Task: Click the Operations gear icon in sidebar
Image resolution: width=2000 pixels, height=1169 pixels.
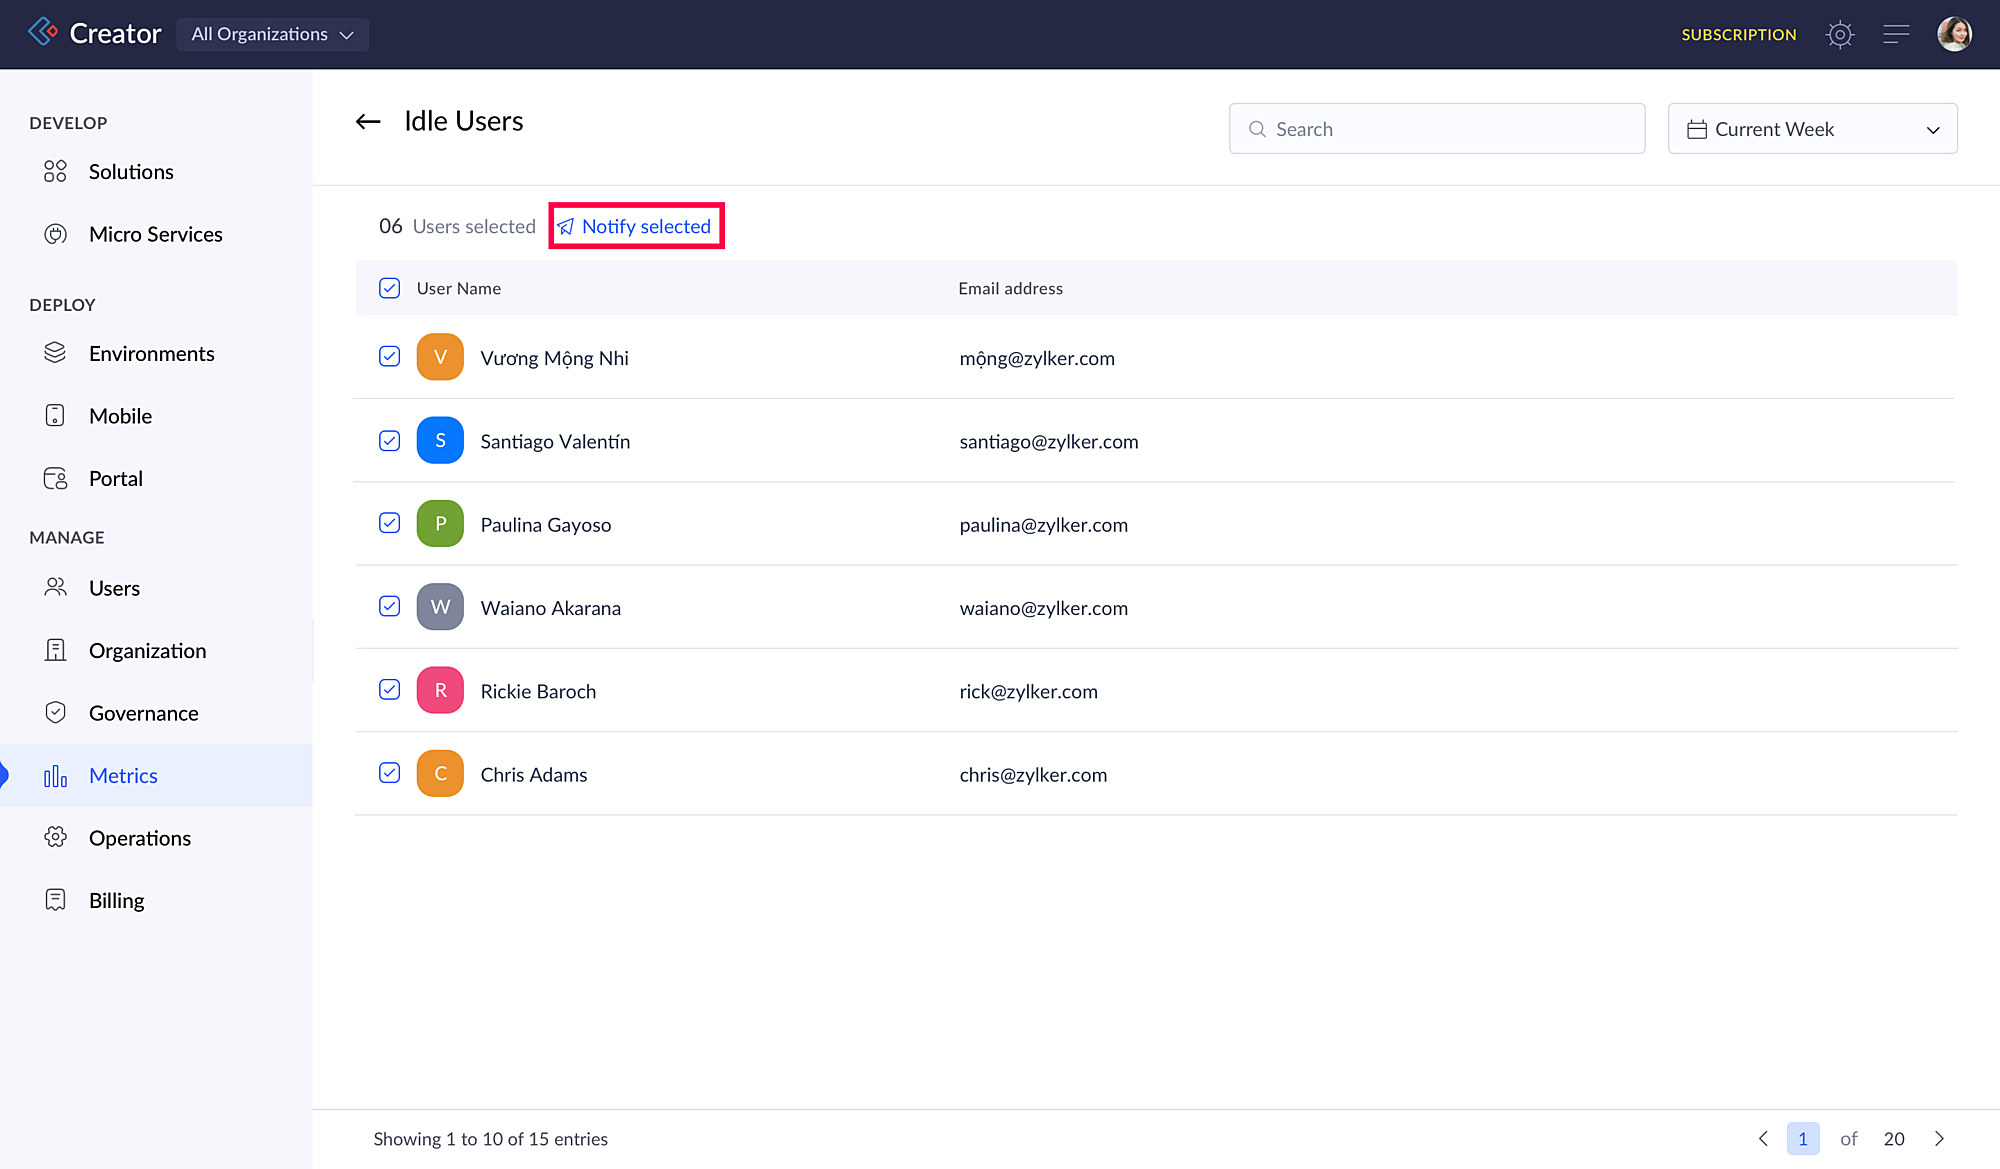Action: [55, 838]
